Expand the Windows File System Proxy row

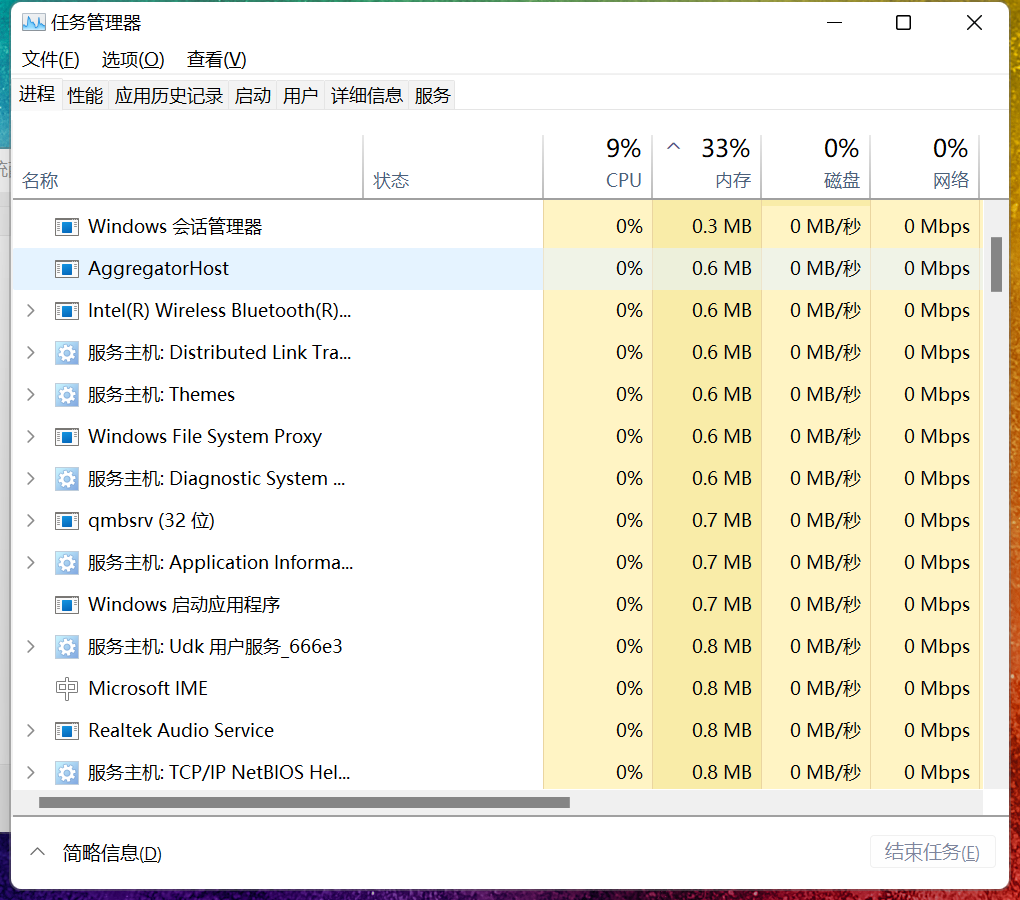coord(31,437)
